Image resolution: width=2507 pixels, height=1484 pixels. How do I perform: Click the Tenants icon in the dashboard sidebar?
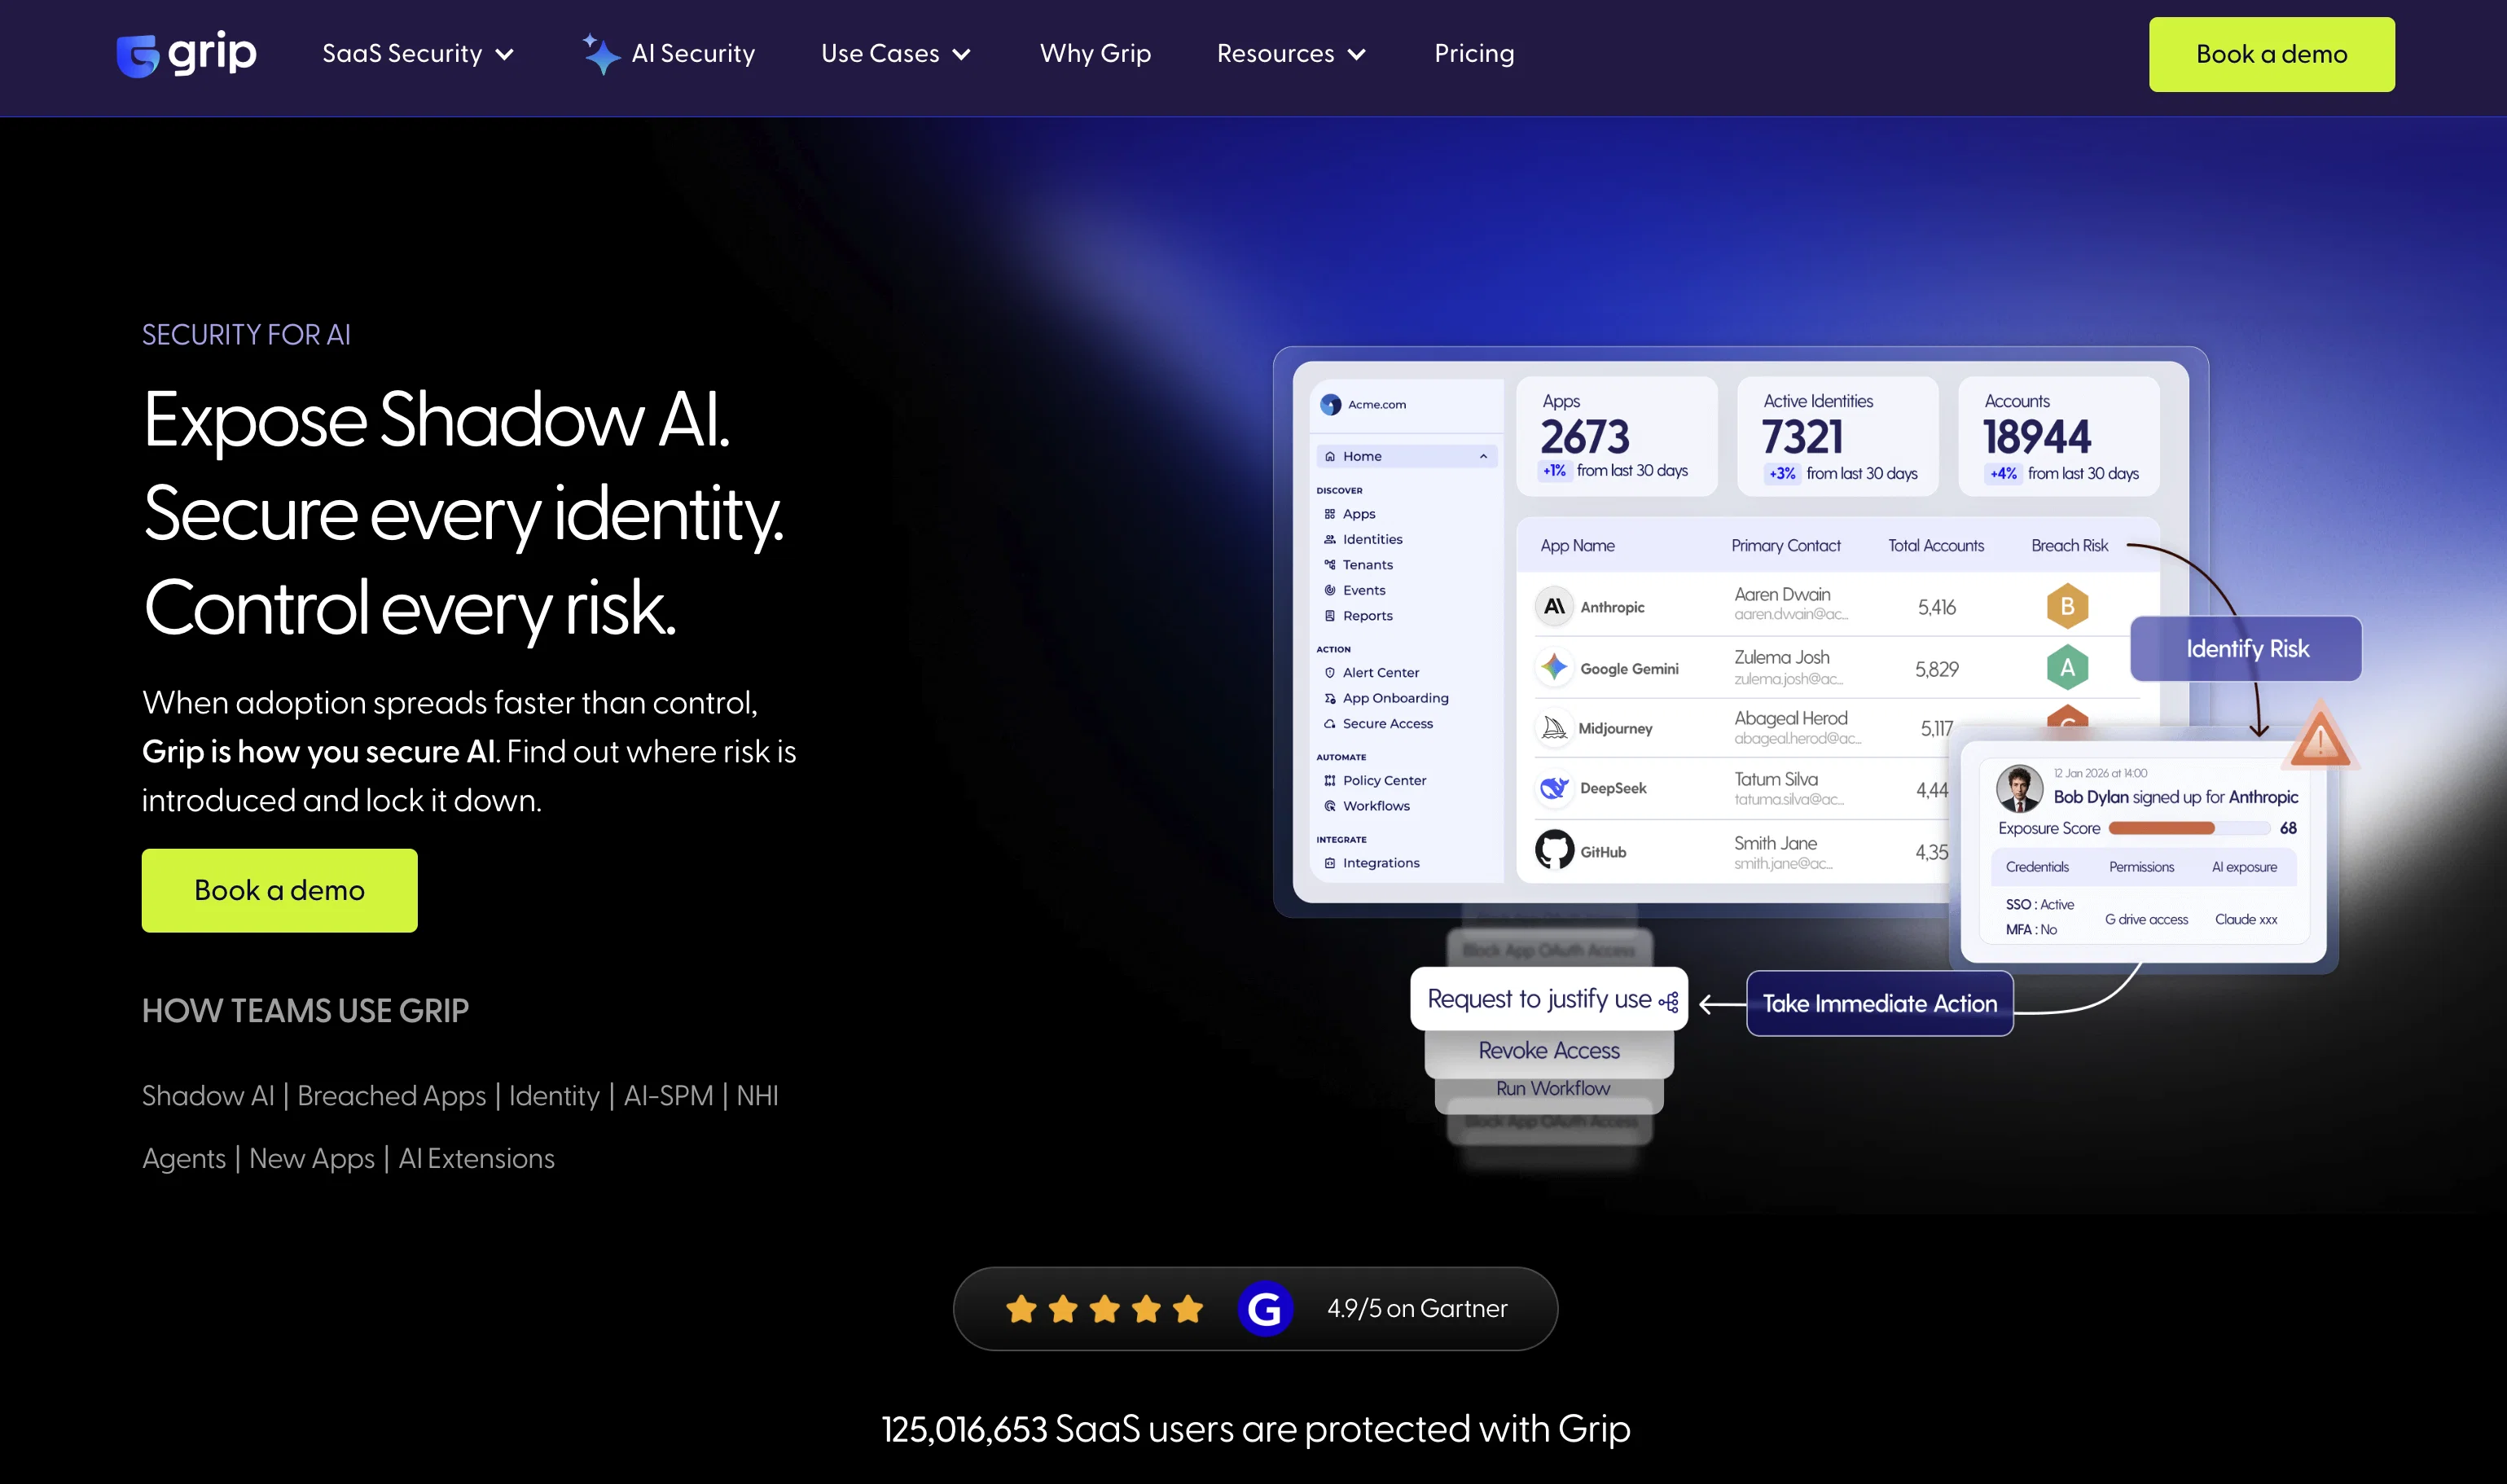click(x=1330, y=565)
